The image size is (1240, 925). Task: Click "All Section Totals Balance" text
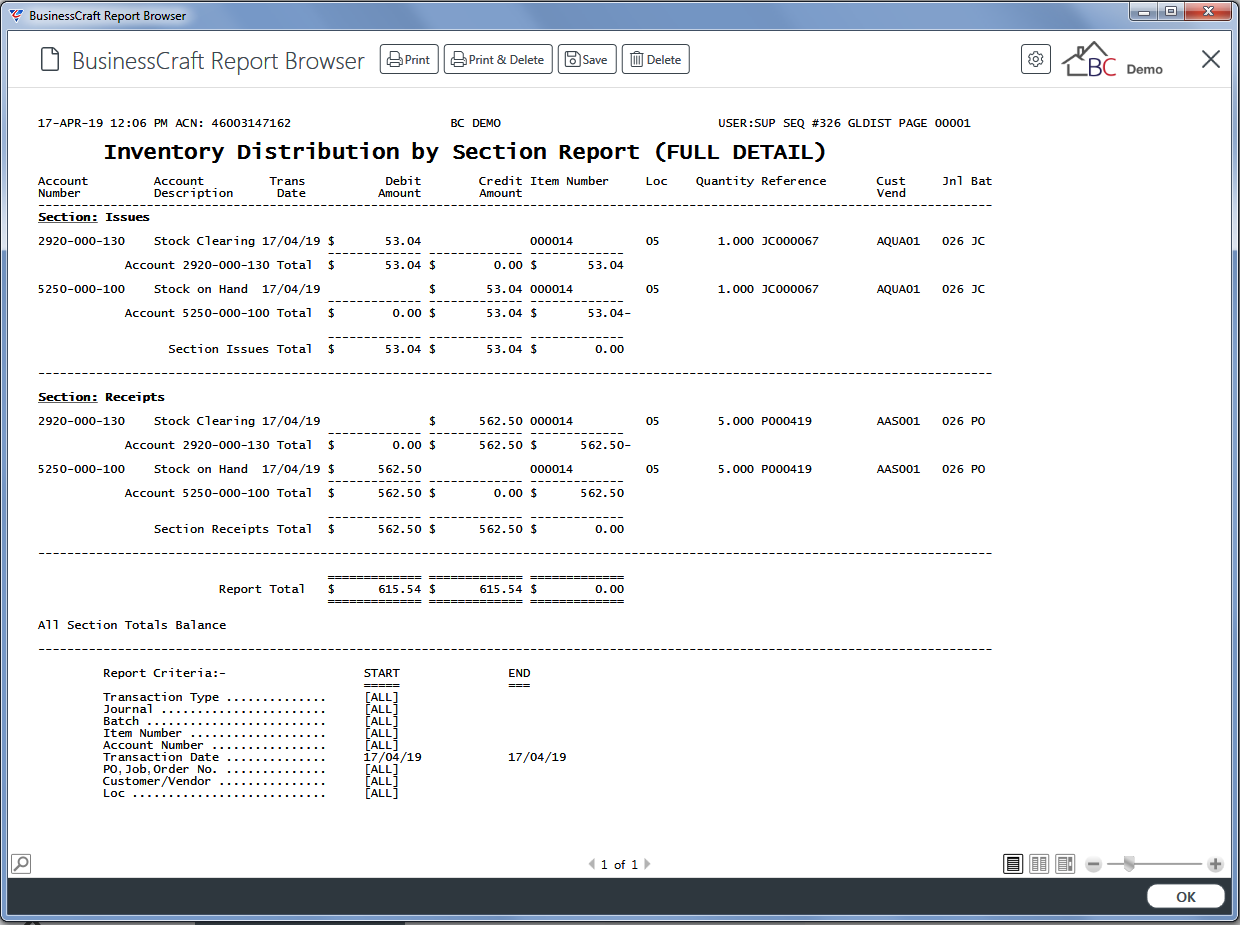coord(132,625)
